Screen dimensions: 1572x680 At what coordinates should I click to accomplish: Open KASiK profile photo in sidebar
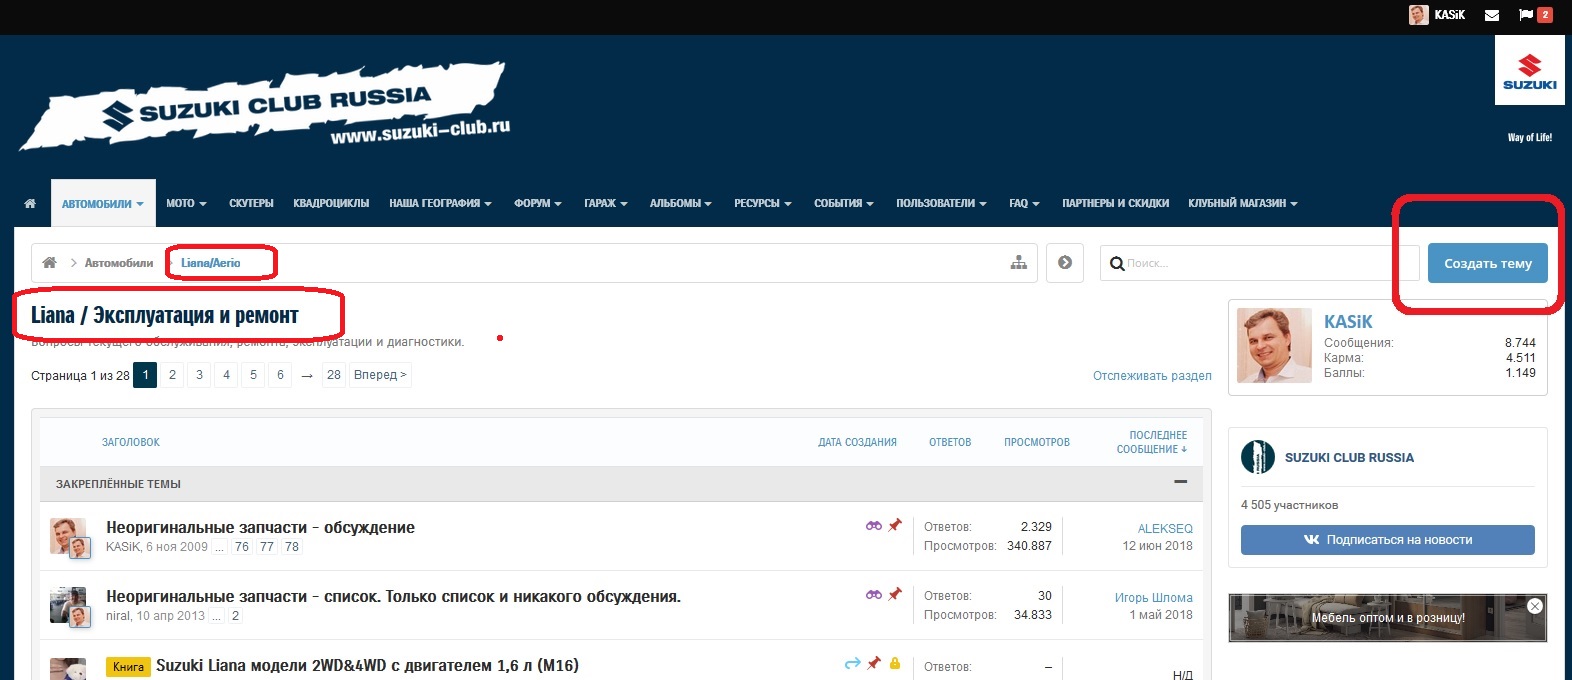pyautogui.click(x=1274, y=346)
